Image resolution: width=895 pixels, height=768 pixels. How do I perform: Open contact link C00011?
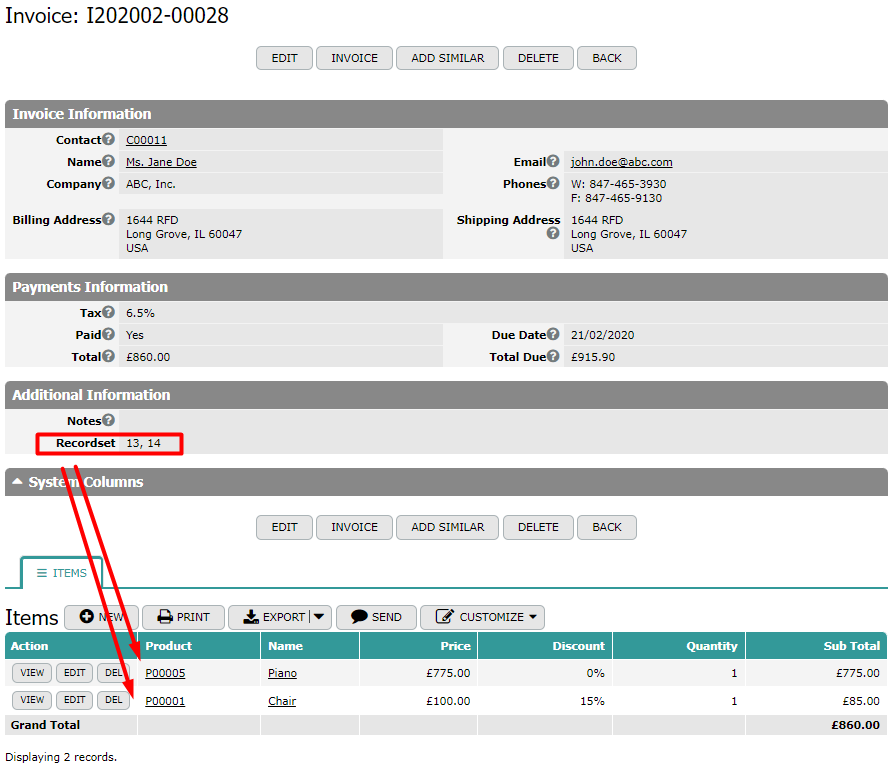coord(146,140)
